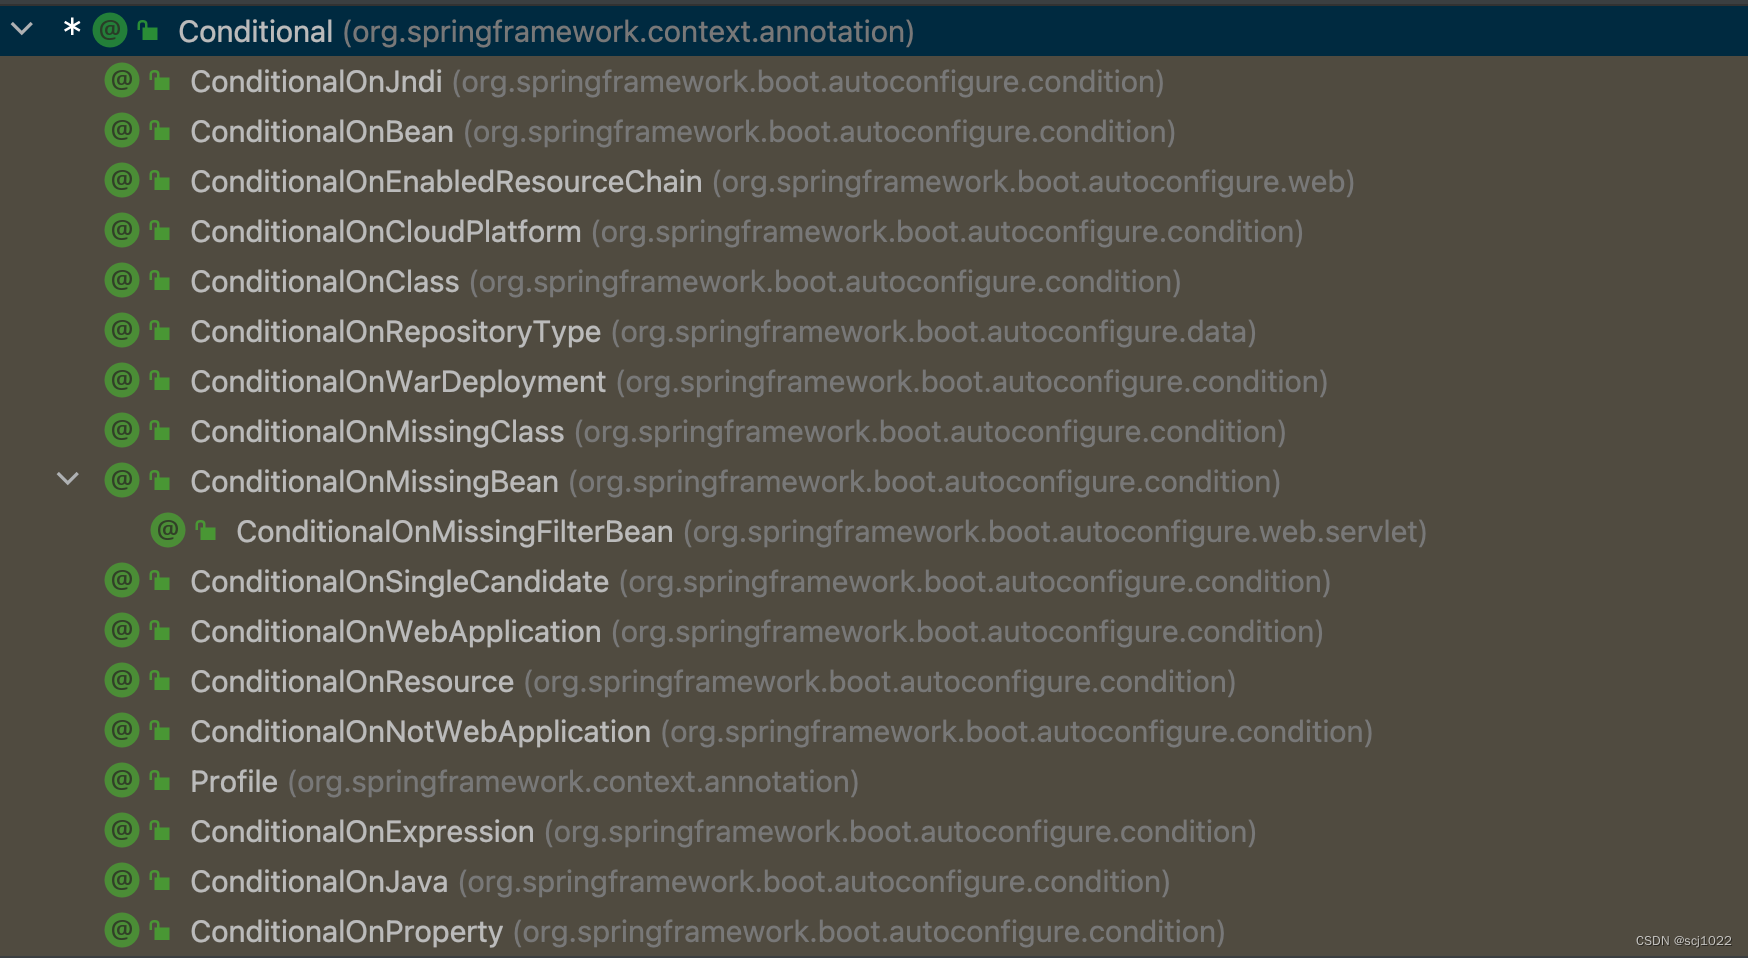Image resolution: width=1748 pixels, height=958 pixels.
Task: Click annotation icon of Profile
Action: (x=122, y=780)
